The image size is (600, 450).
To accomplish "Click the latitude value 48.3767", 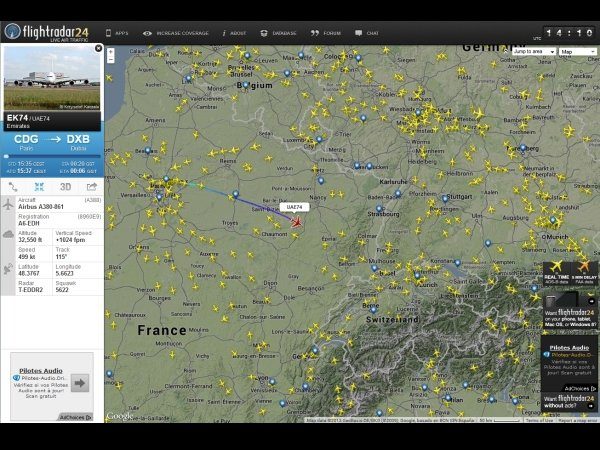I will pyautogui.click(x=29, y=273).
